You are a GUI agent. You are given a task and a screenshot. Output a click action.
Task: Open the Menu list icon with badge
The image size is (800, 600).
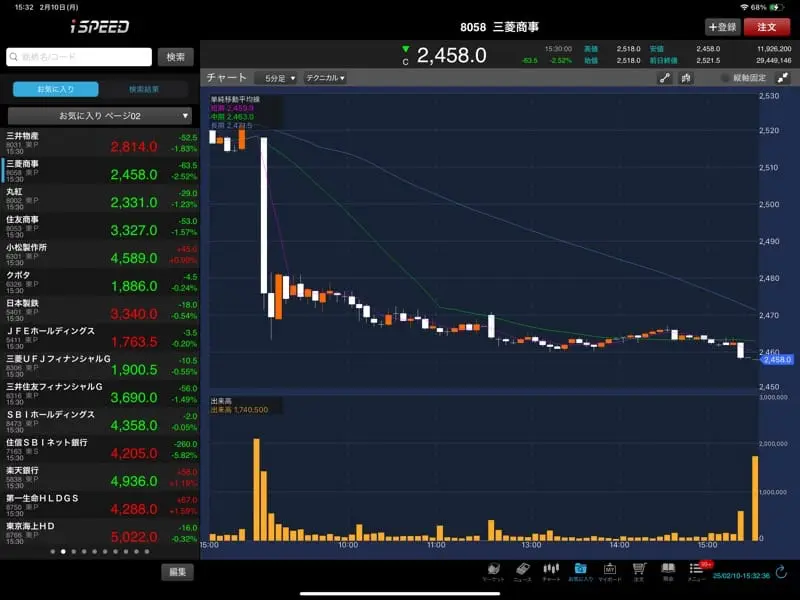click(696, 572)
